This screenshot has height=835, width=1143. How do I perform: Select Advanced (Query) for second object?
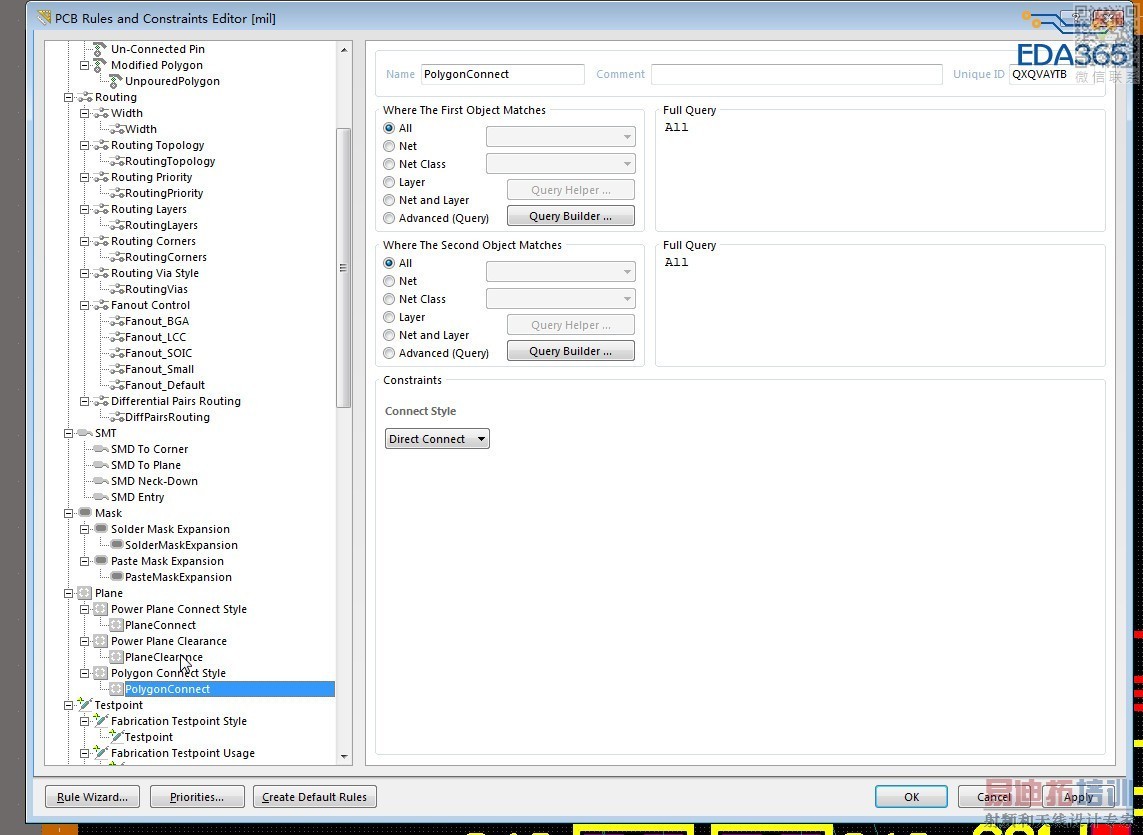pos(389,353)
